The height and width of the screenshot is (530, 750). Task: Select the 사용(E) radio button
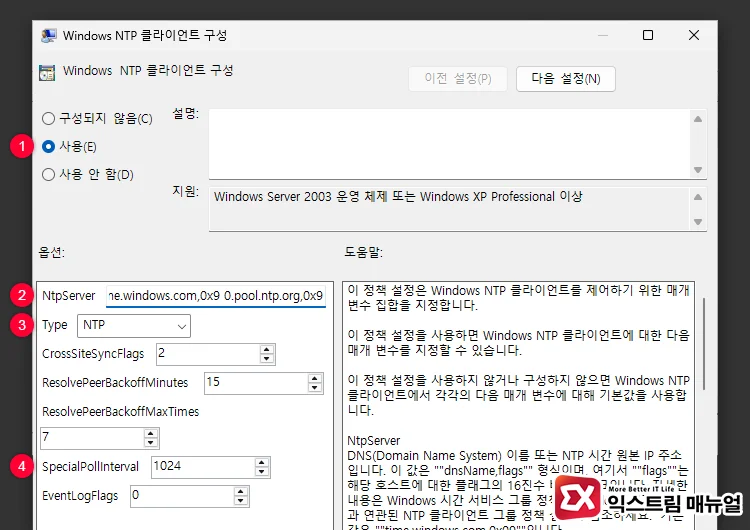click(x=48, y=146)
